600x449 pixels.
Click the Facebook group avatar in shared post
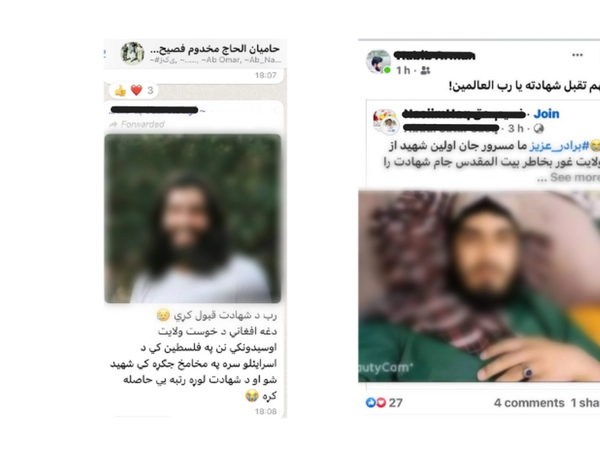pyautogui.click(x=385, y=121)
